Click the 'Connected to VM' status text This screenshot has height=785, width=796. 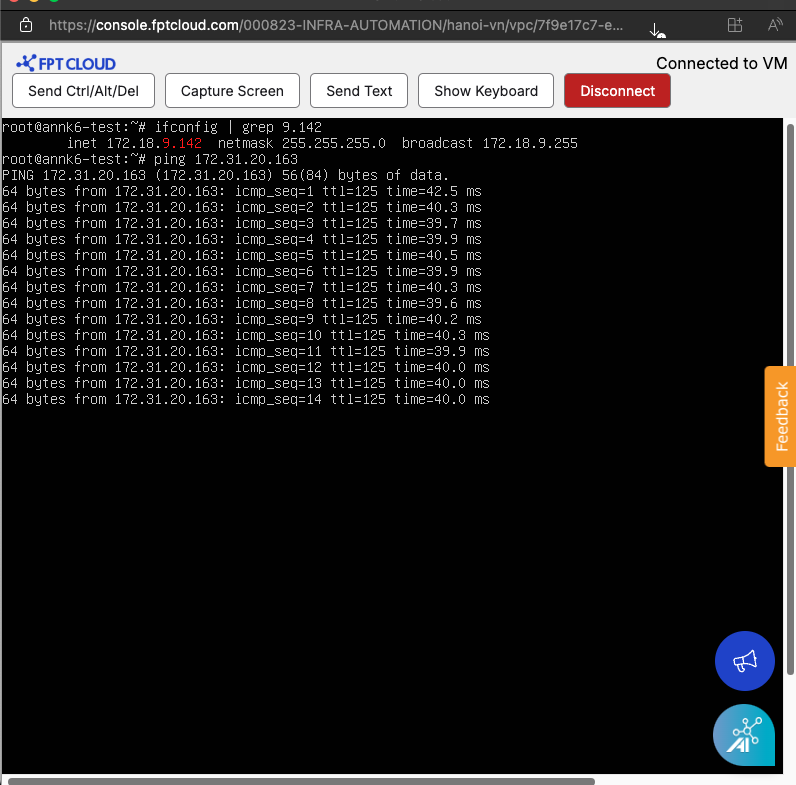tap(721, 63)
